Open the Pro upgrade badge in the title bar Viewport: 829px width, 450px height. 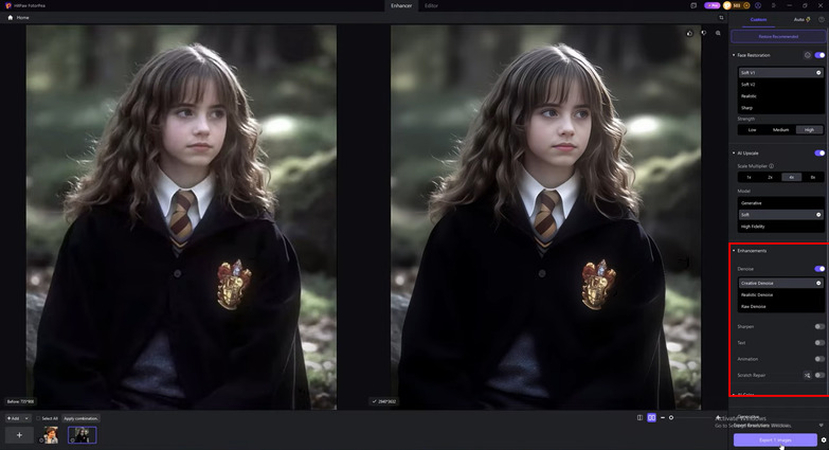pos(712,5)
